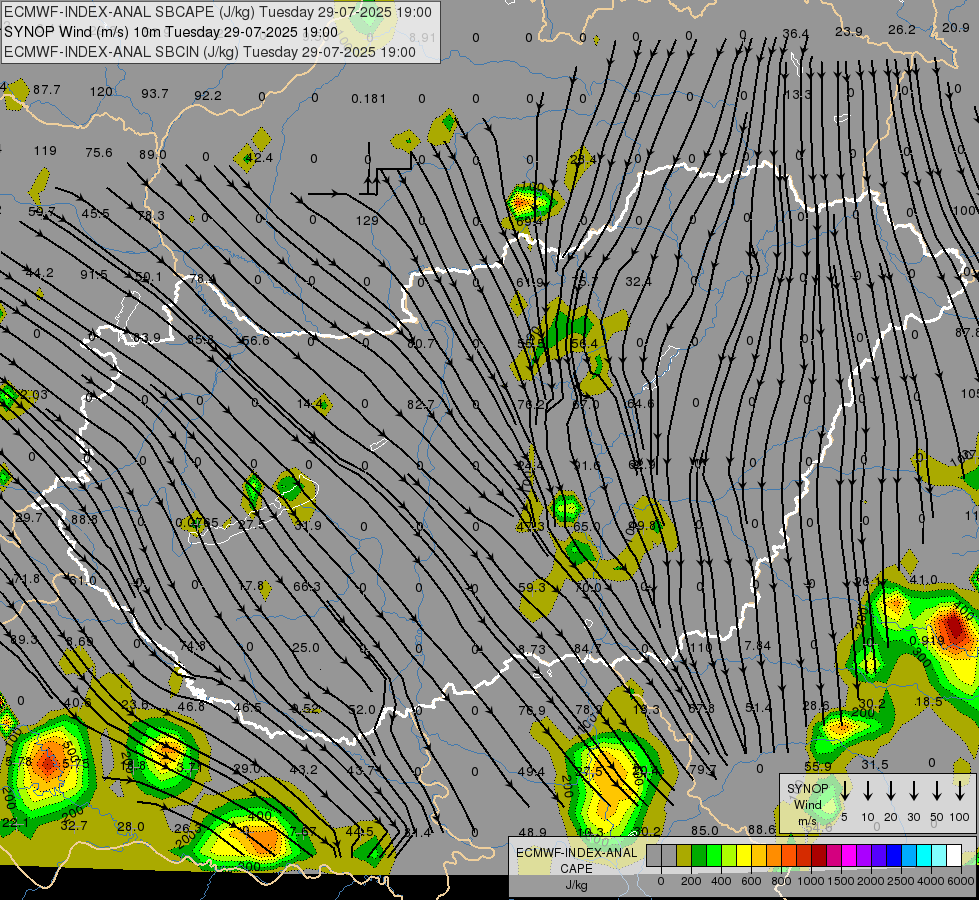Screen dimensions: 979x900
Task: Click the 20 m/s arrow in SYNOP Wind legend
Action: point(891,790)
